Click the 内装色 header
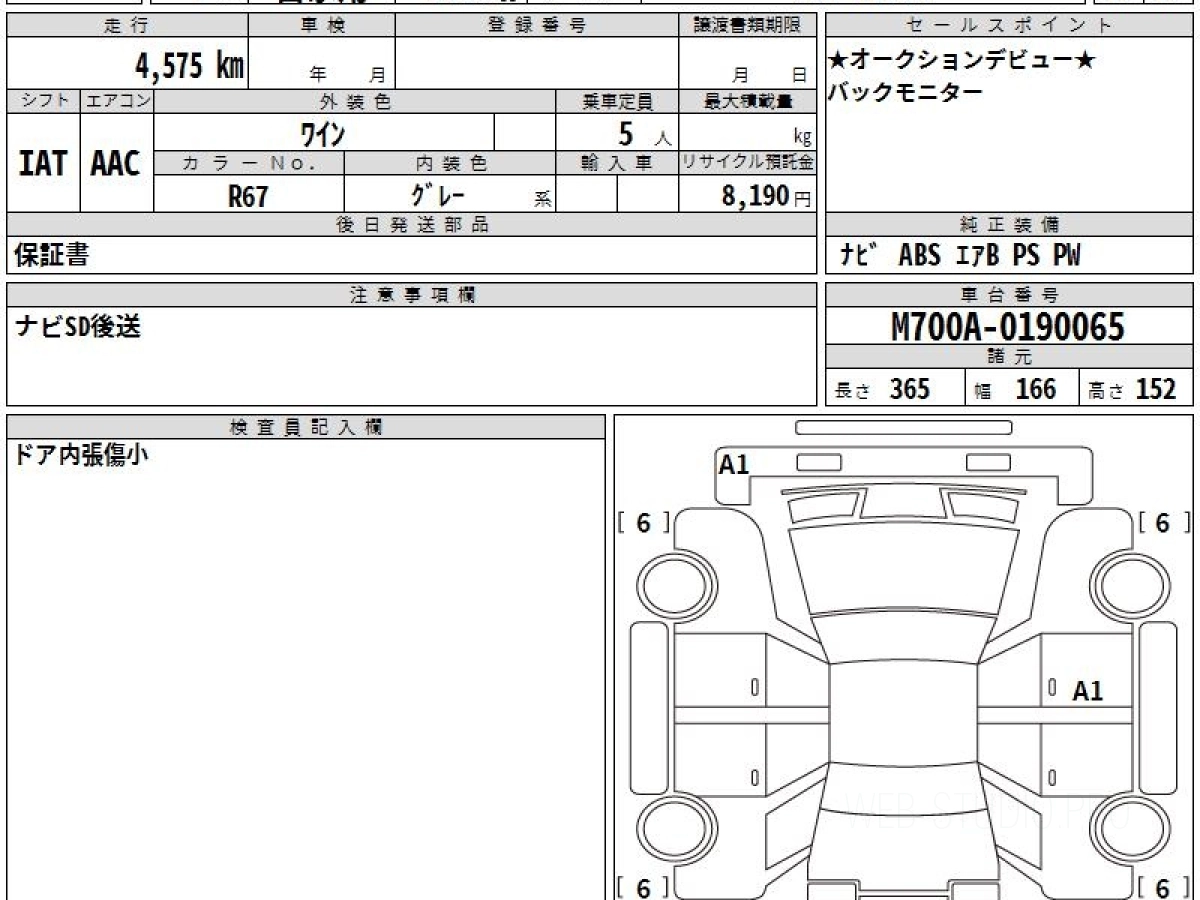The width and height of the screenshot is (1200, 900). pyautogui.click(x=450, y=163)
